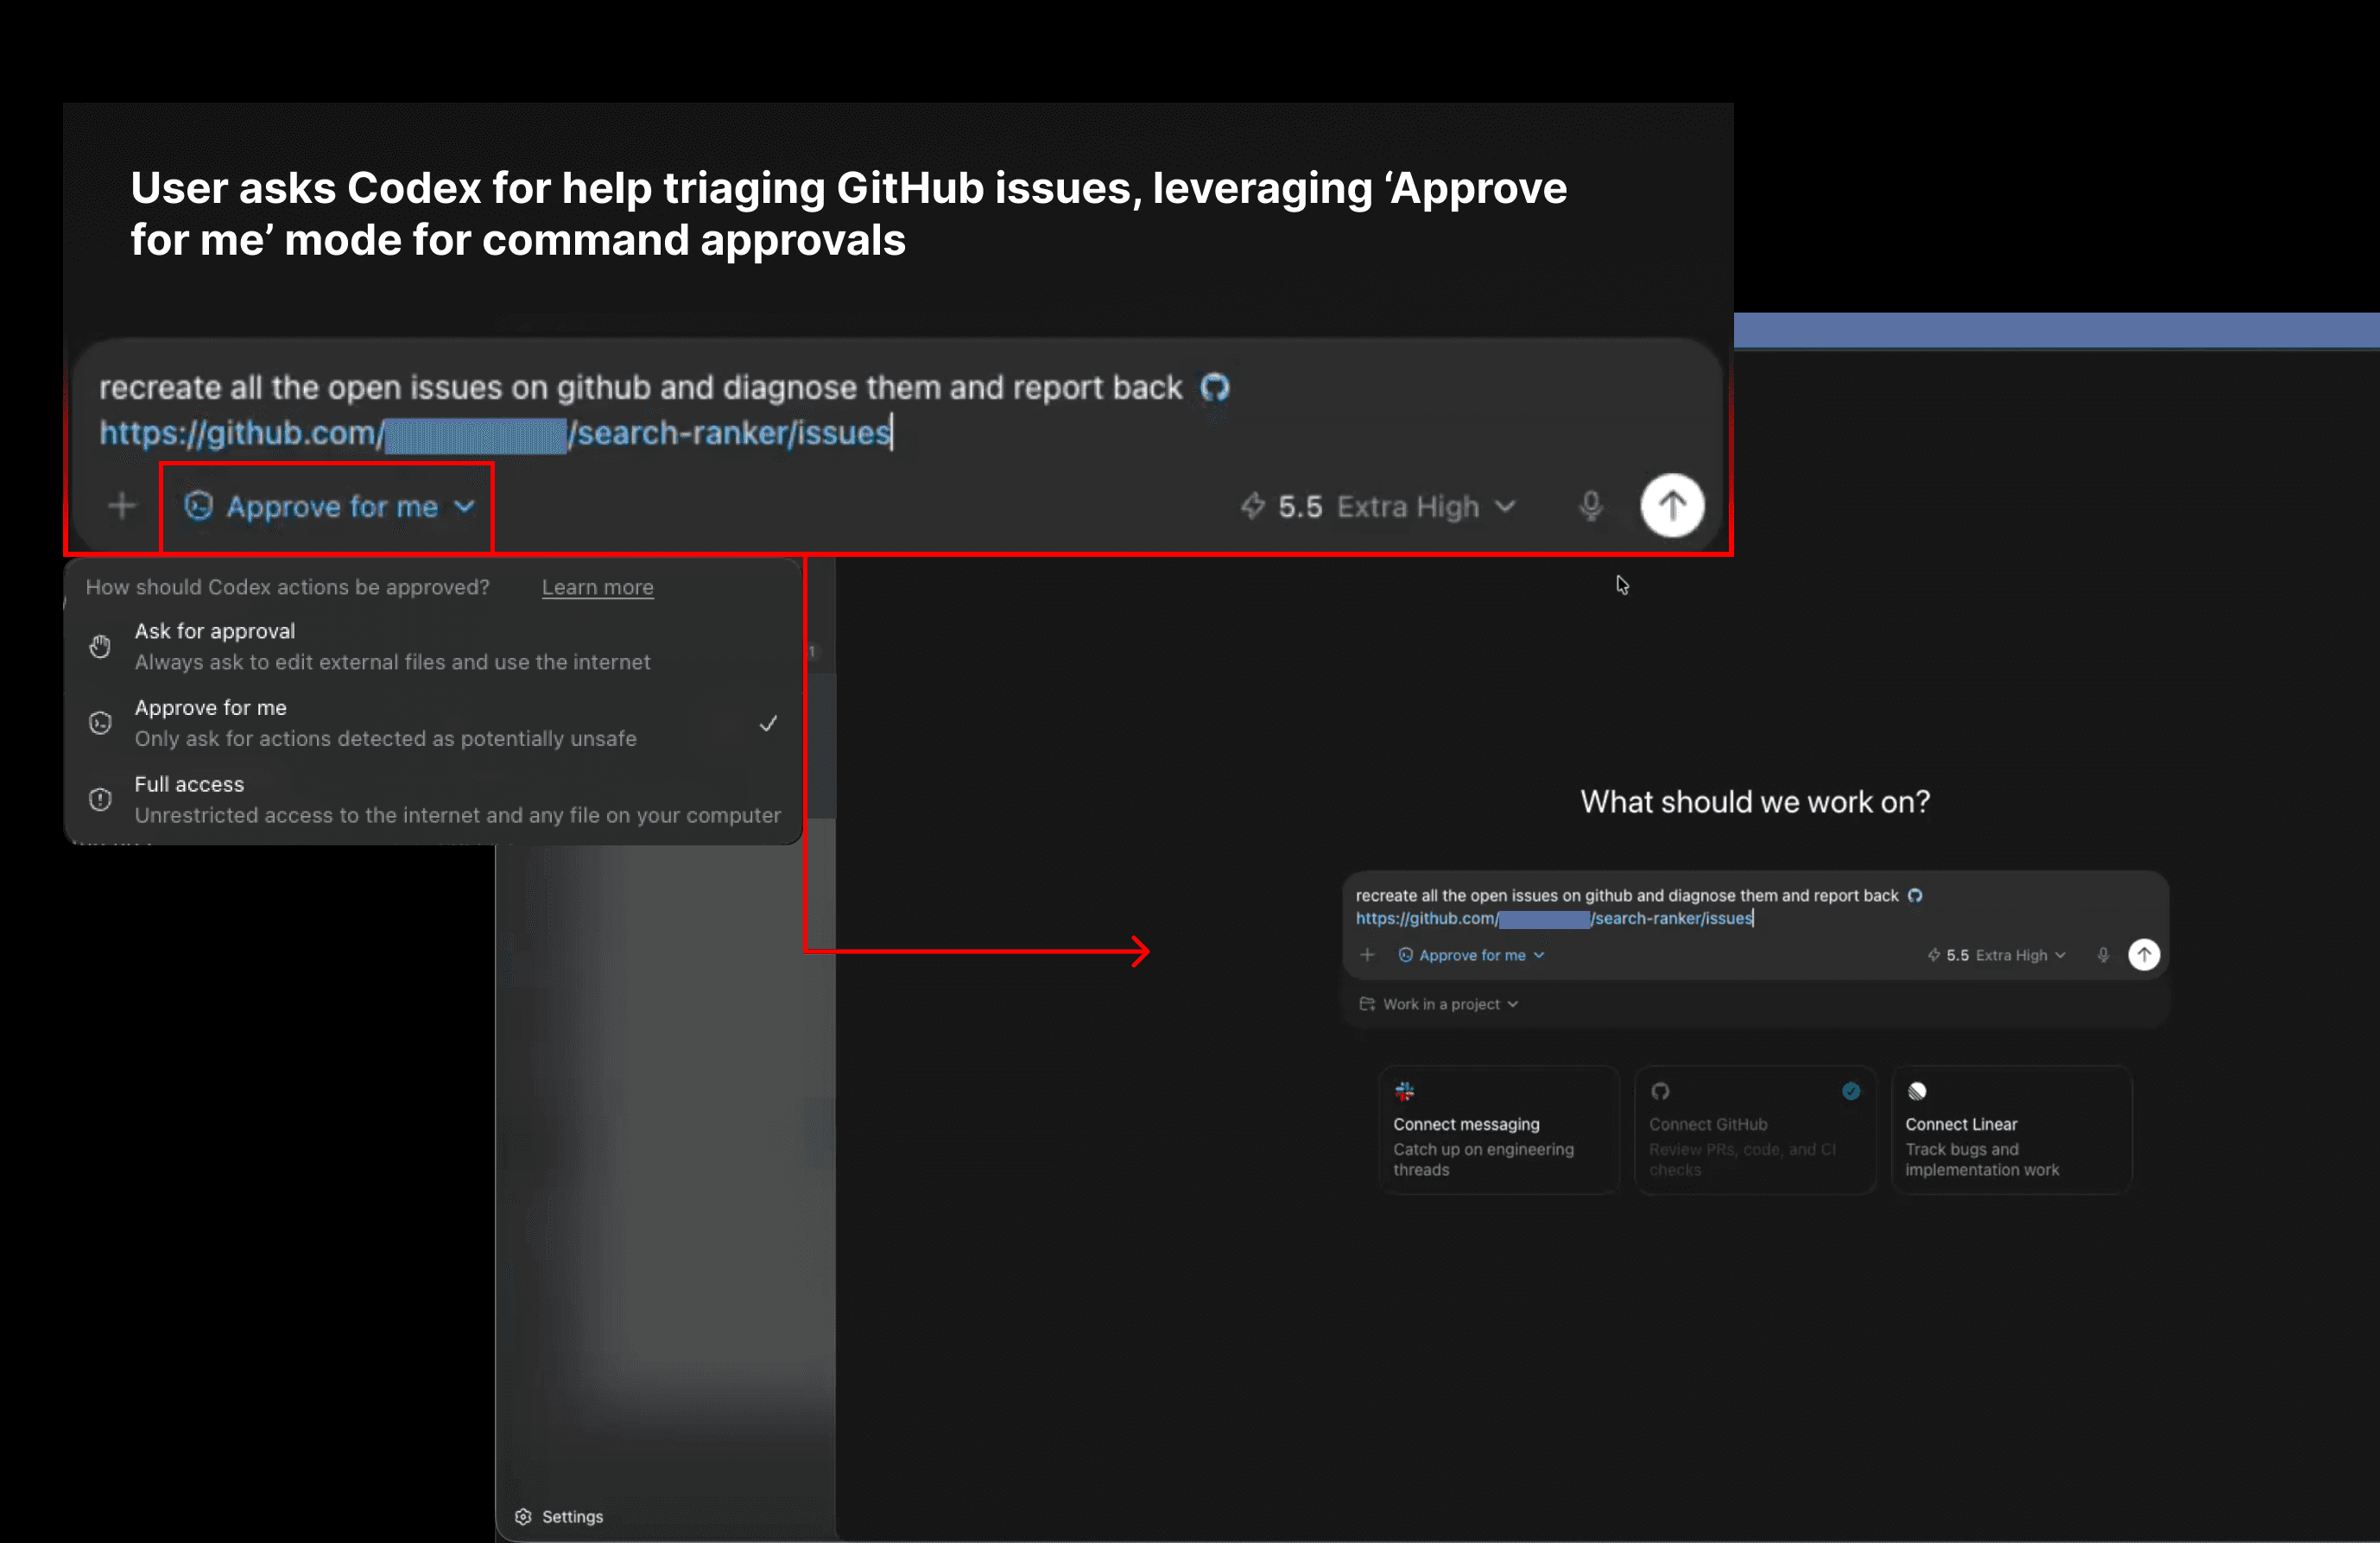Image resolution: width=2380 pixels, height=1543 pixels.
Task: Open Settings at bottom of sidebar
Action: (559, 1517)
